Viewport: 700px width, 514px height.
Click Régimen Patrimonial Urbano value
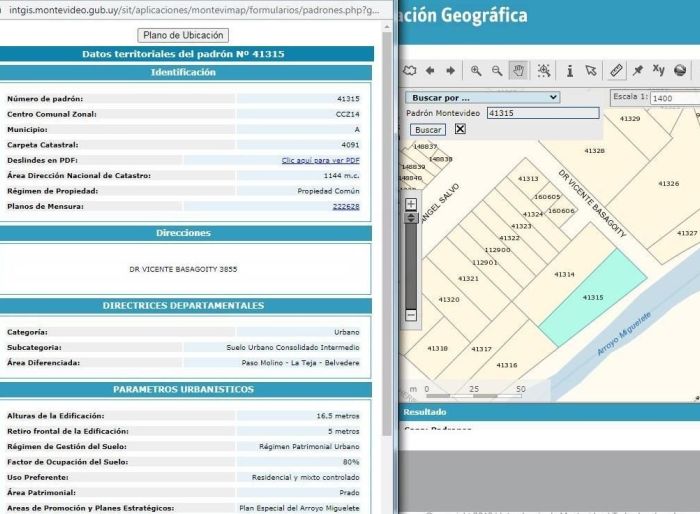pos(309,447)
